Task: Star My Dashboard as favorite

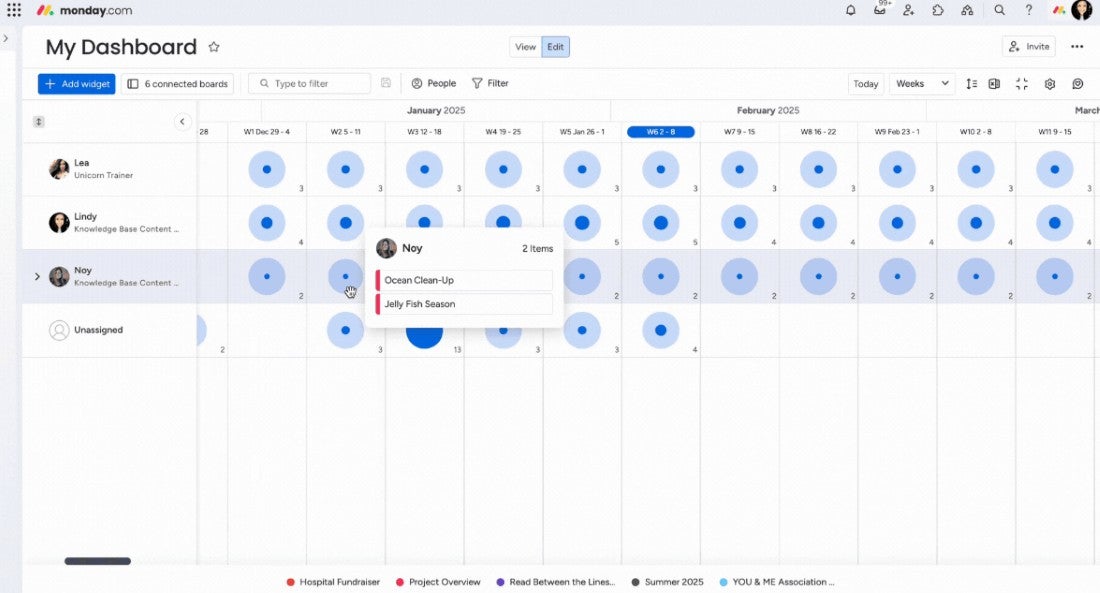Action: [214, 47]
